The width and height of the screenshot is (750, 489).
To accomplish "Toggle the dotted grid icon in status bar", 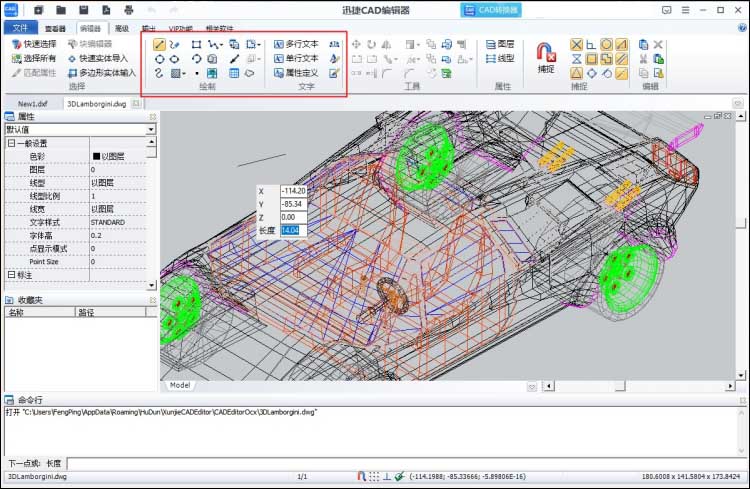I will pos(374,476).
